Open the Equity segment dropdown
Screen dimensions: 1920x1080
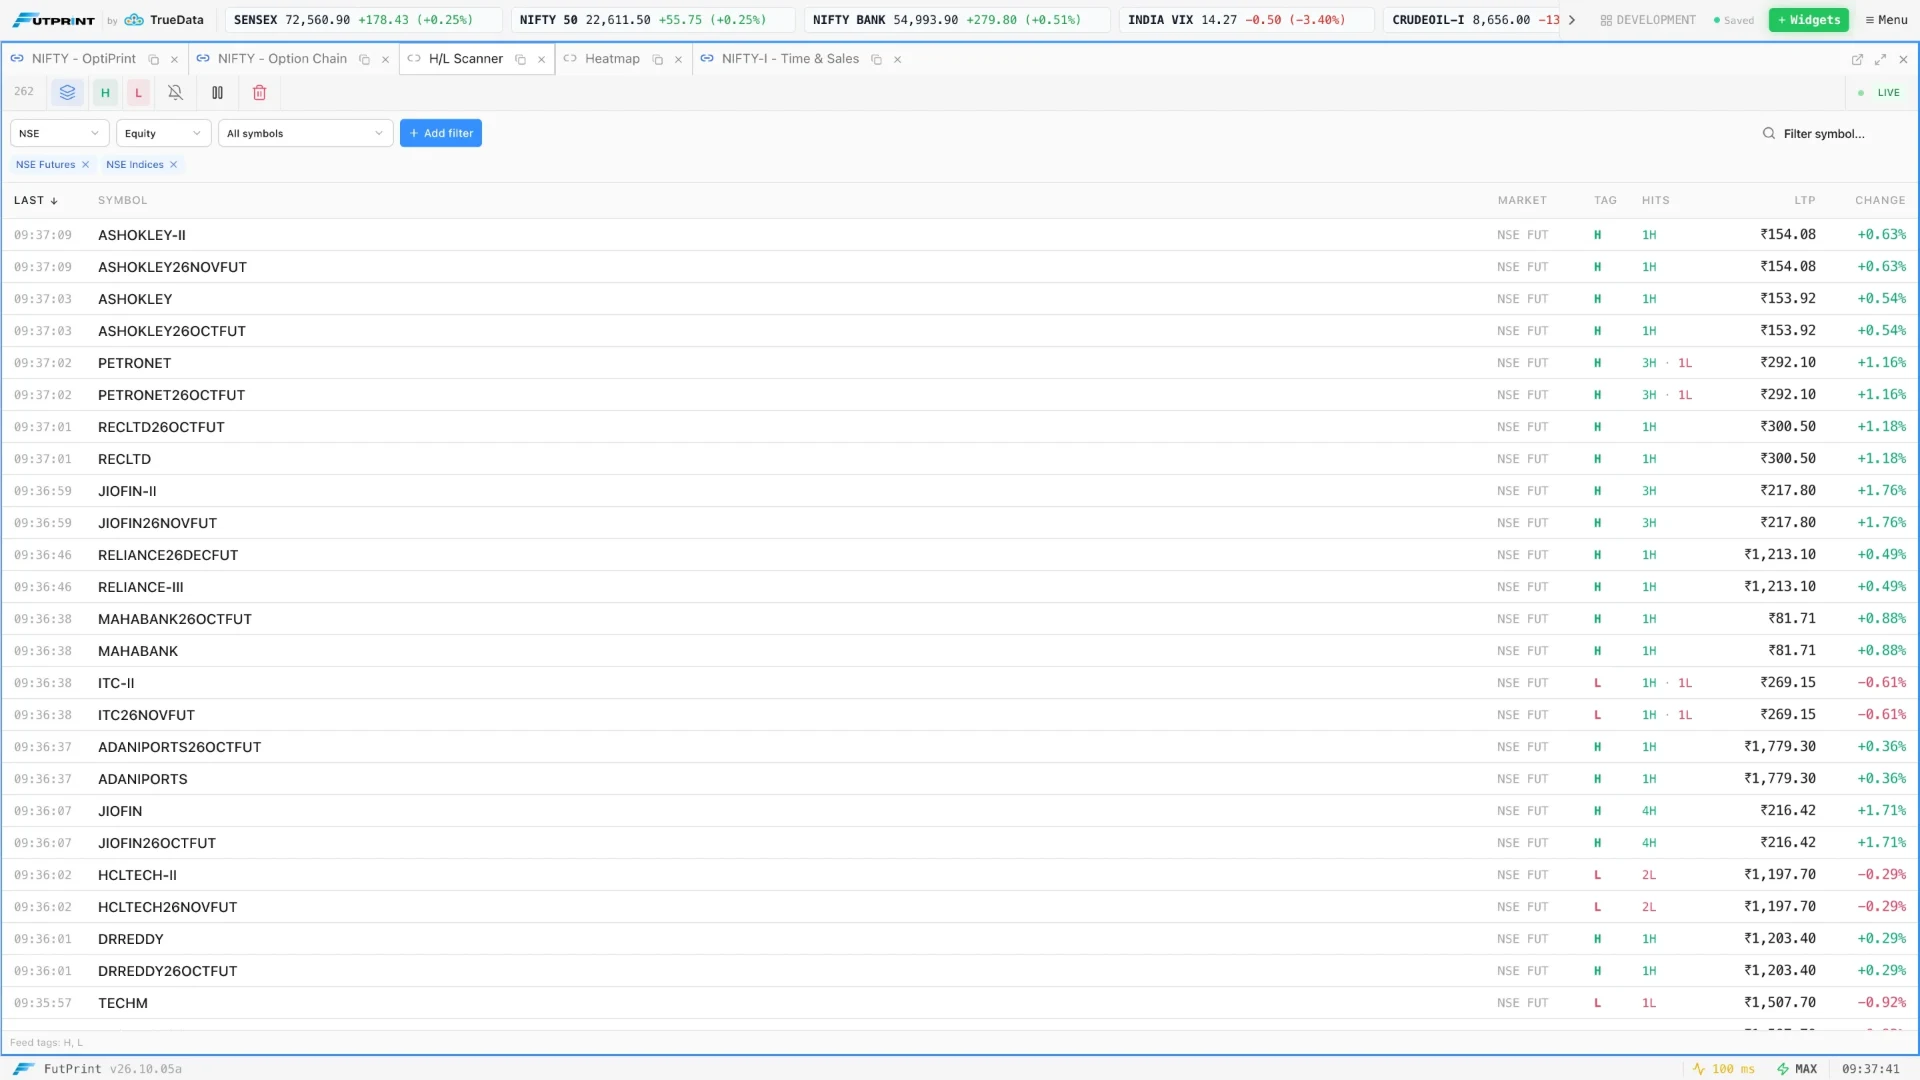click(164, 133)
